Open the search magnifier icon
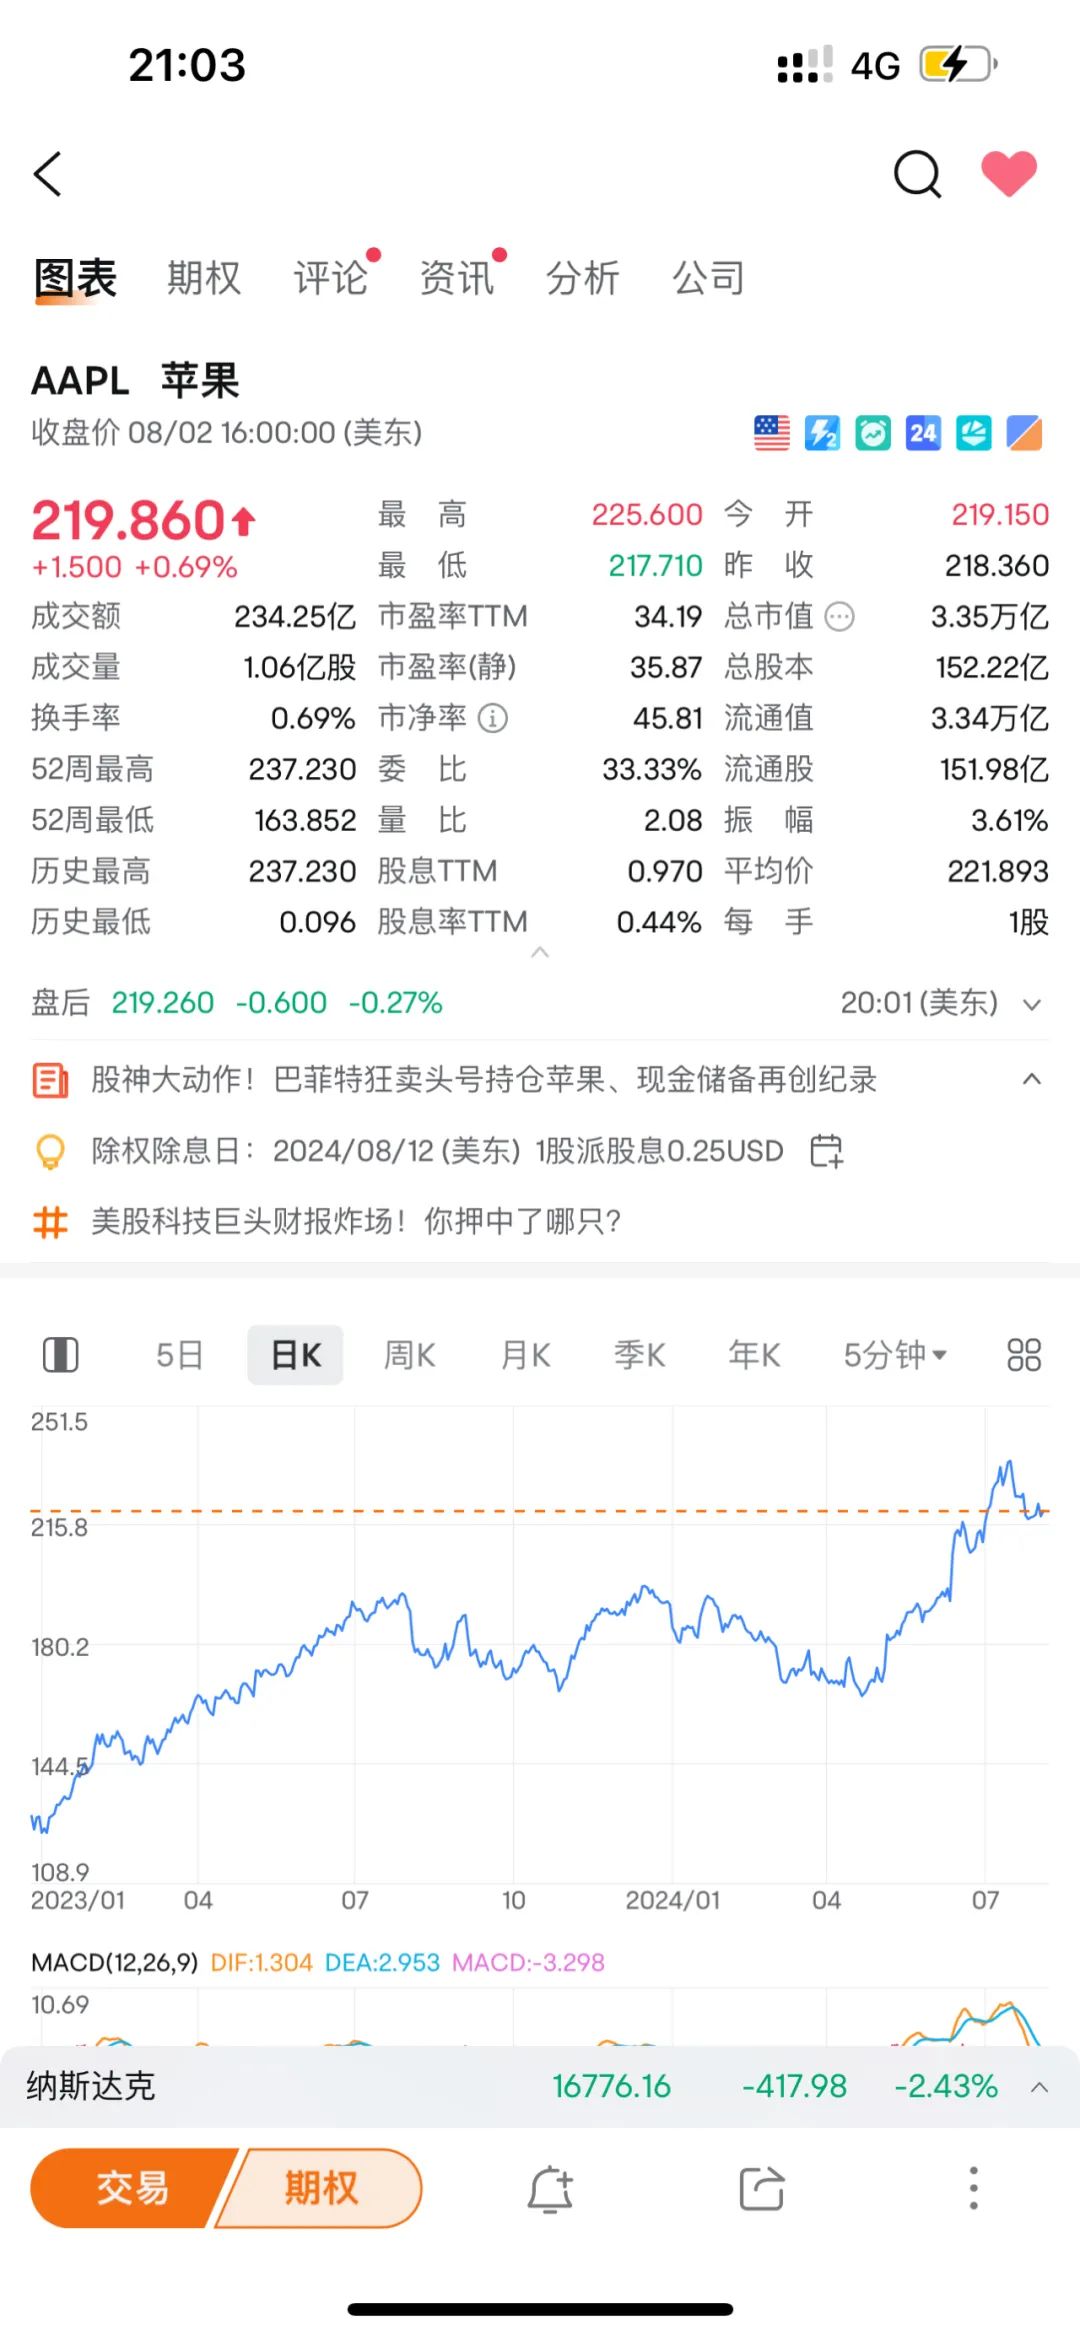Image resolution: width=1080 pixels, height=2336 pixels. 917,175
